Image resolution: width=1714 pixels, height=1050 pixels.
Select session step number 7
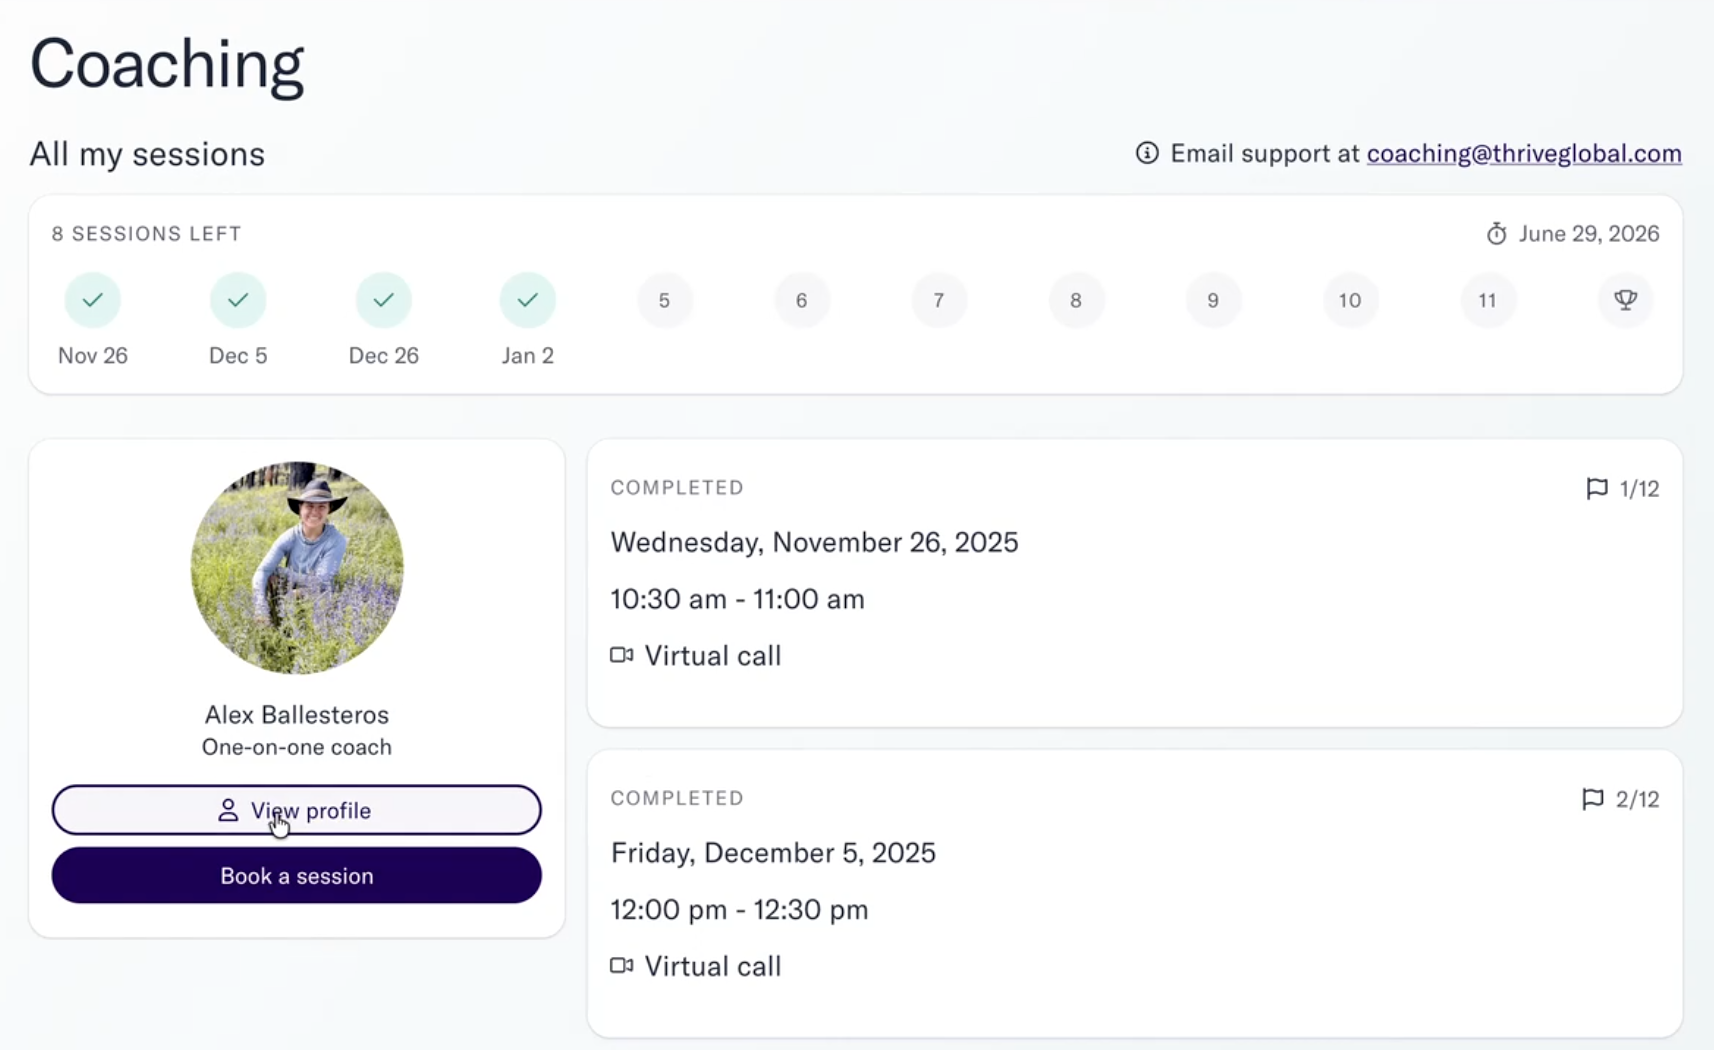click(x=938, y=300)
